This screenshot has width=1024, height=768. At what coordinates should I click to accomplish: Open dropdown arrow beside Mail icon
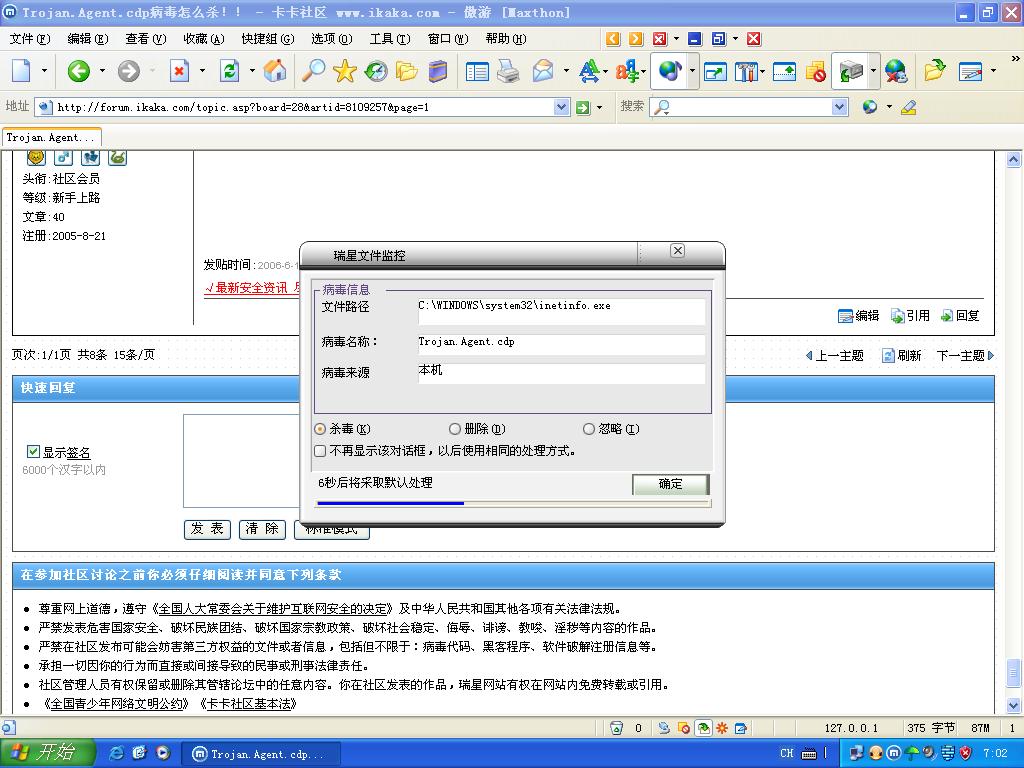[x=566, y=71]
